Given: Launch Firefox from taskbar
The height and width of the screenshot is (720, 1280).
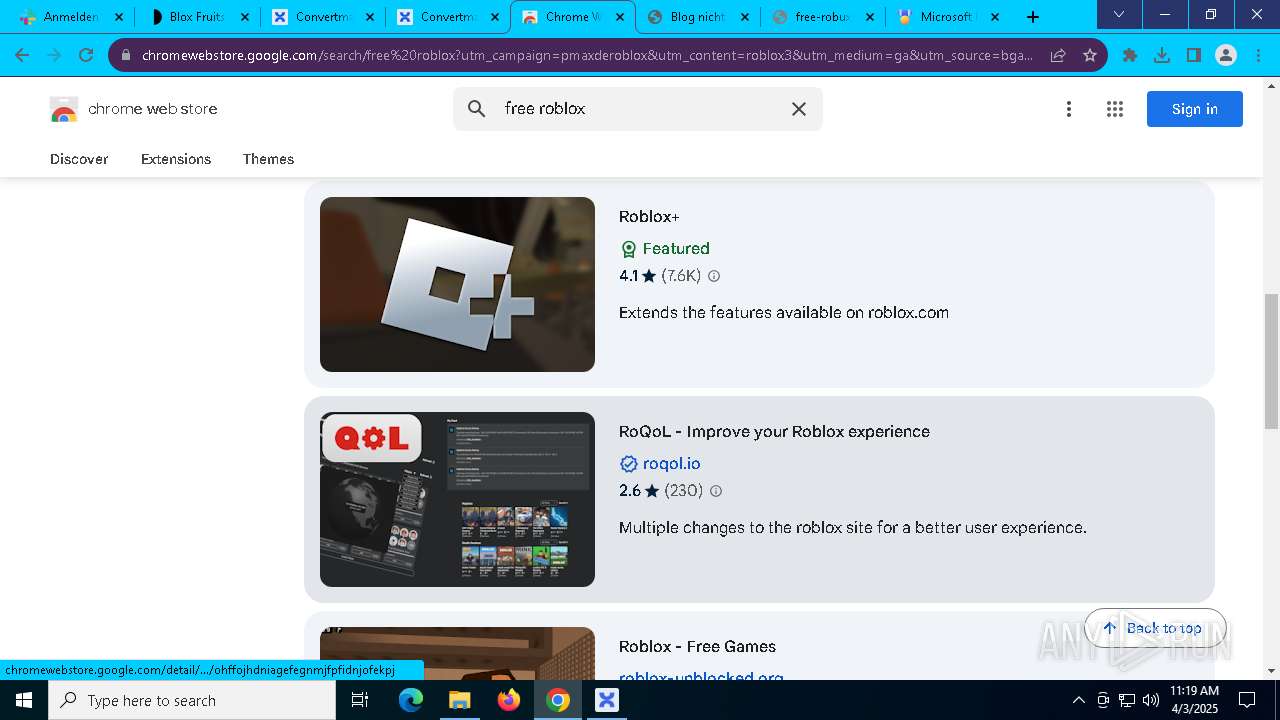Looking at the screenshot, I should pos(508,700).
